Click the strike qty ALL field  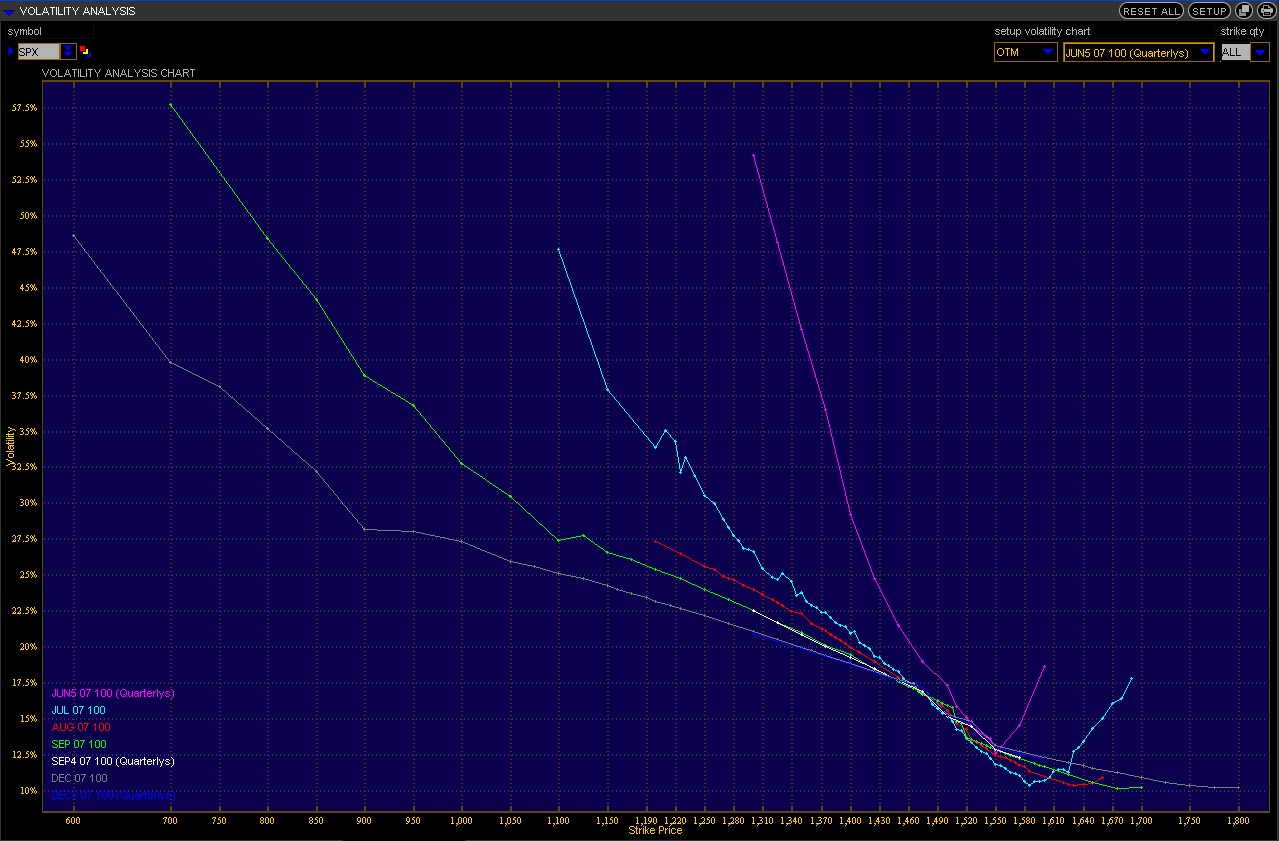tap(1235, 52)
